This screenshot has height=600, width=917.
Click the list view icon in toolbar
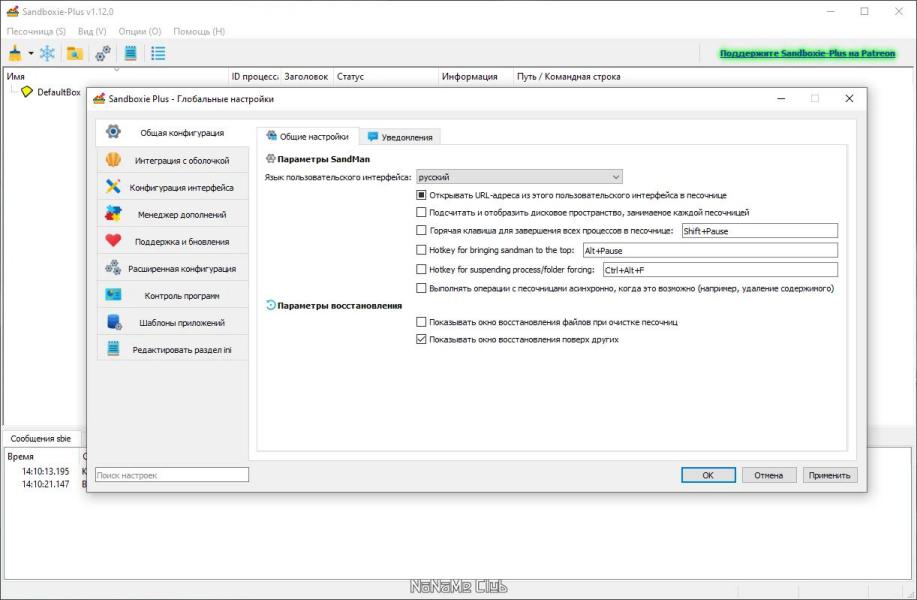pos(158,53)
